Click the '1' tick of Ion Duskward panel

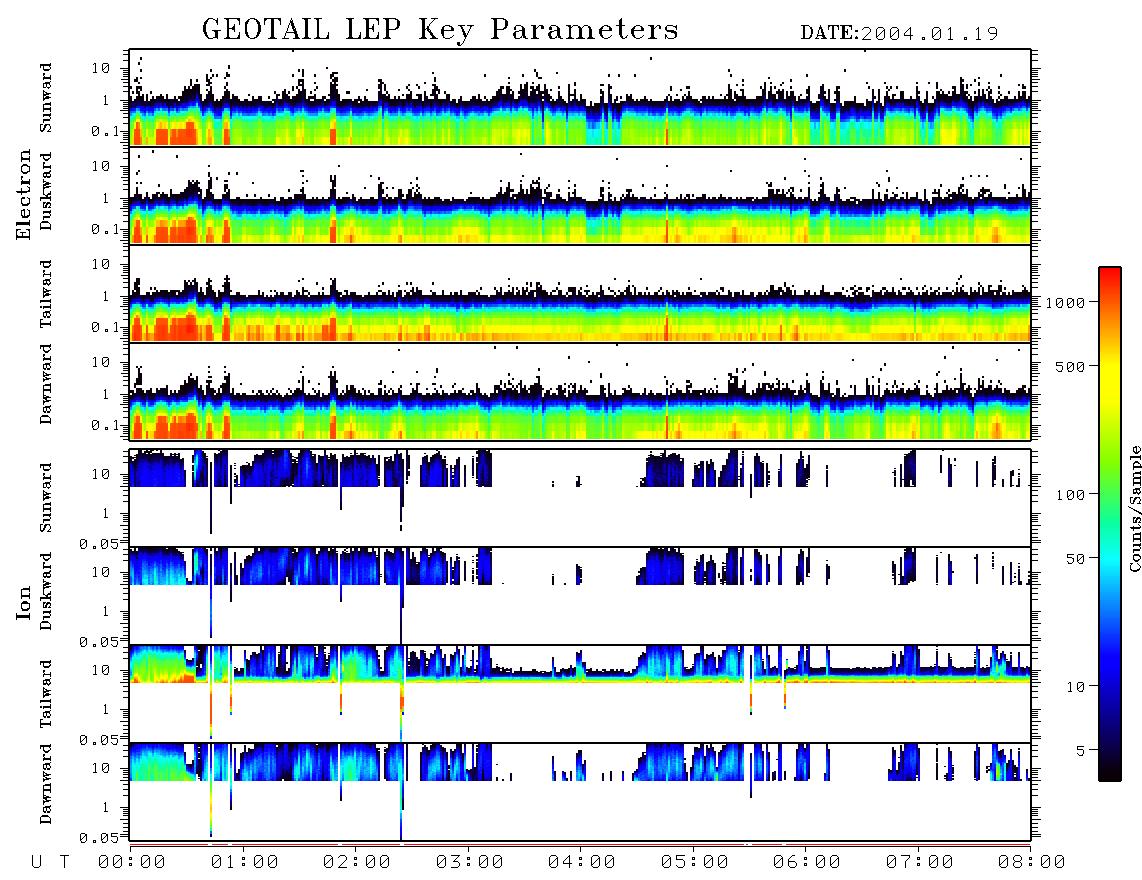pos(105,611)
